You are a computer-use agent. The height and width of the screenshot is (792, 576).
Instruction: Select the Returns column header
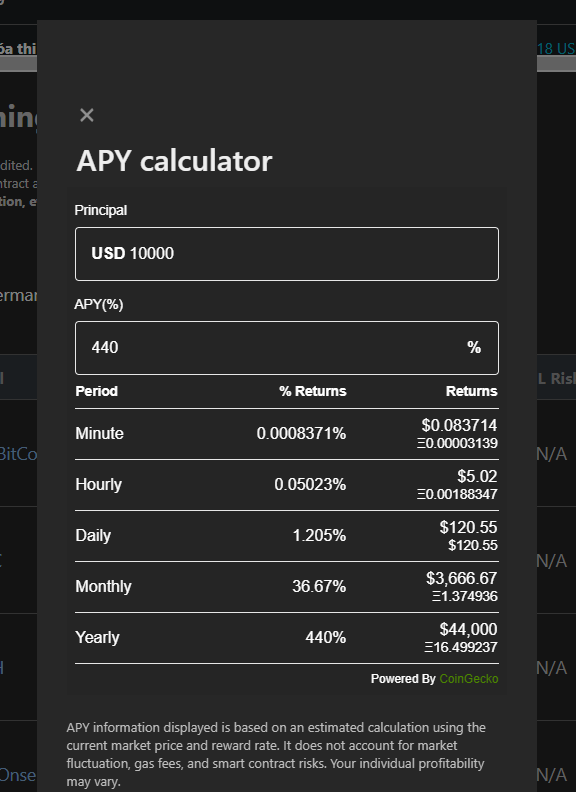point(471,391)
